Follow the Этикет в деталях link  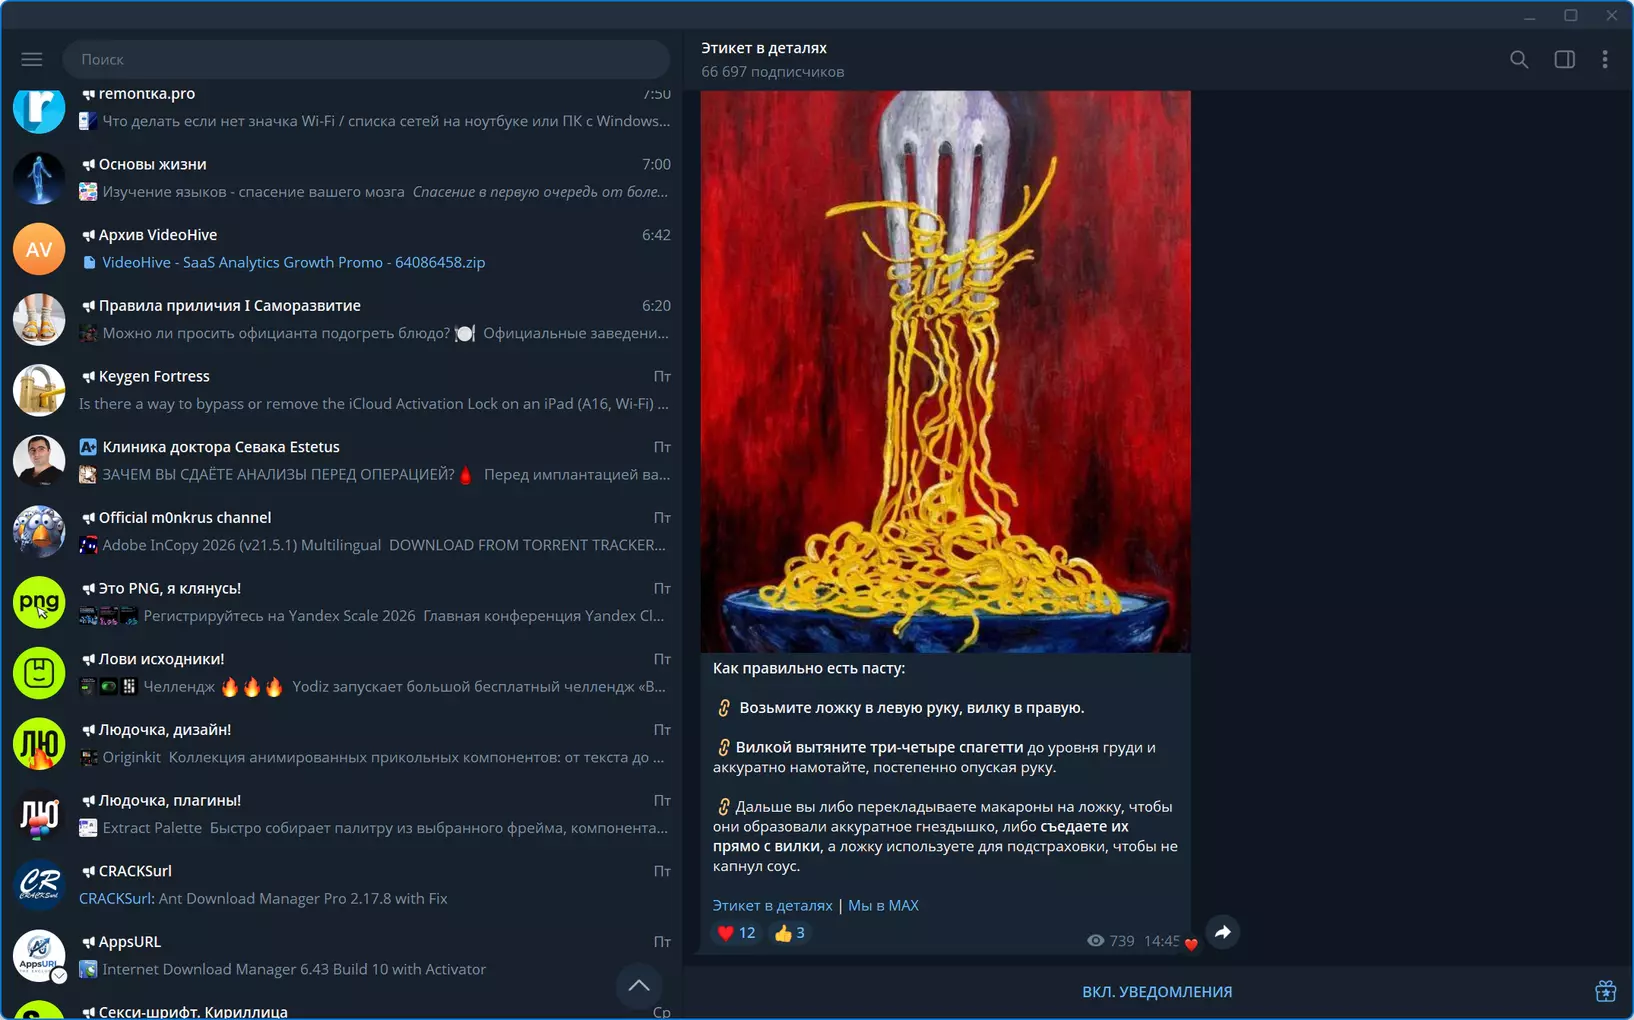(x=772, y=905)
